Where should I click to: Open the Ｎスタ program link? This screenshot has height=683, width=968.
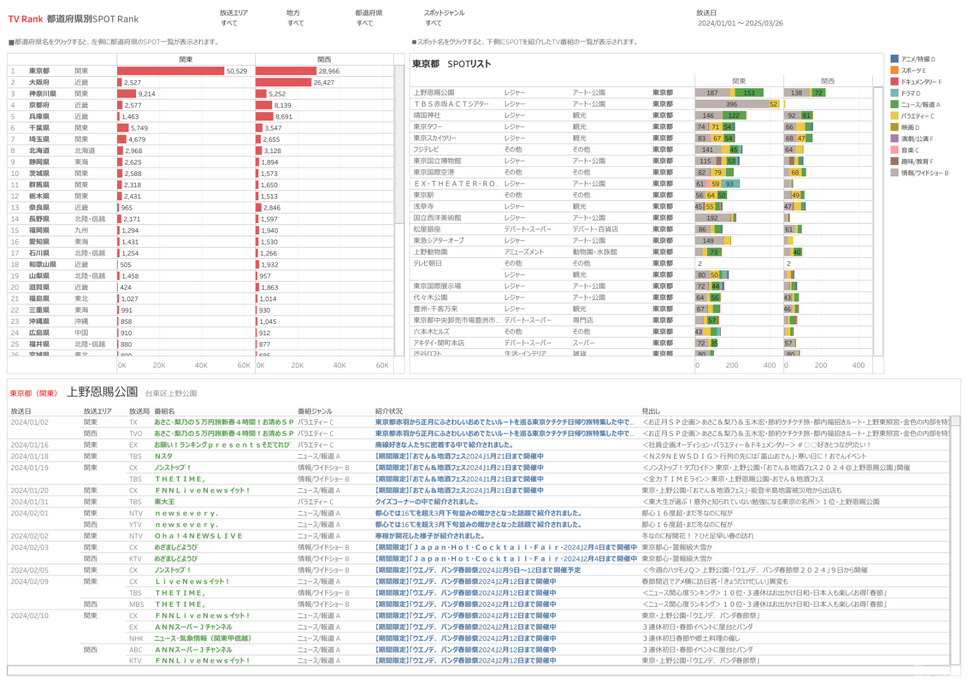(163, 455)
